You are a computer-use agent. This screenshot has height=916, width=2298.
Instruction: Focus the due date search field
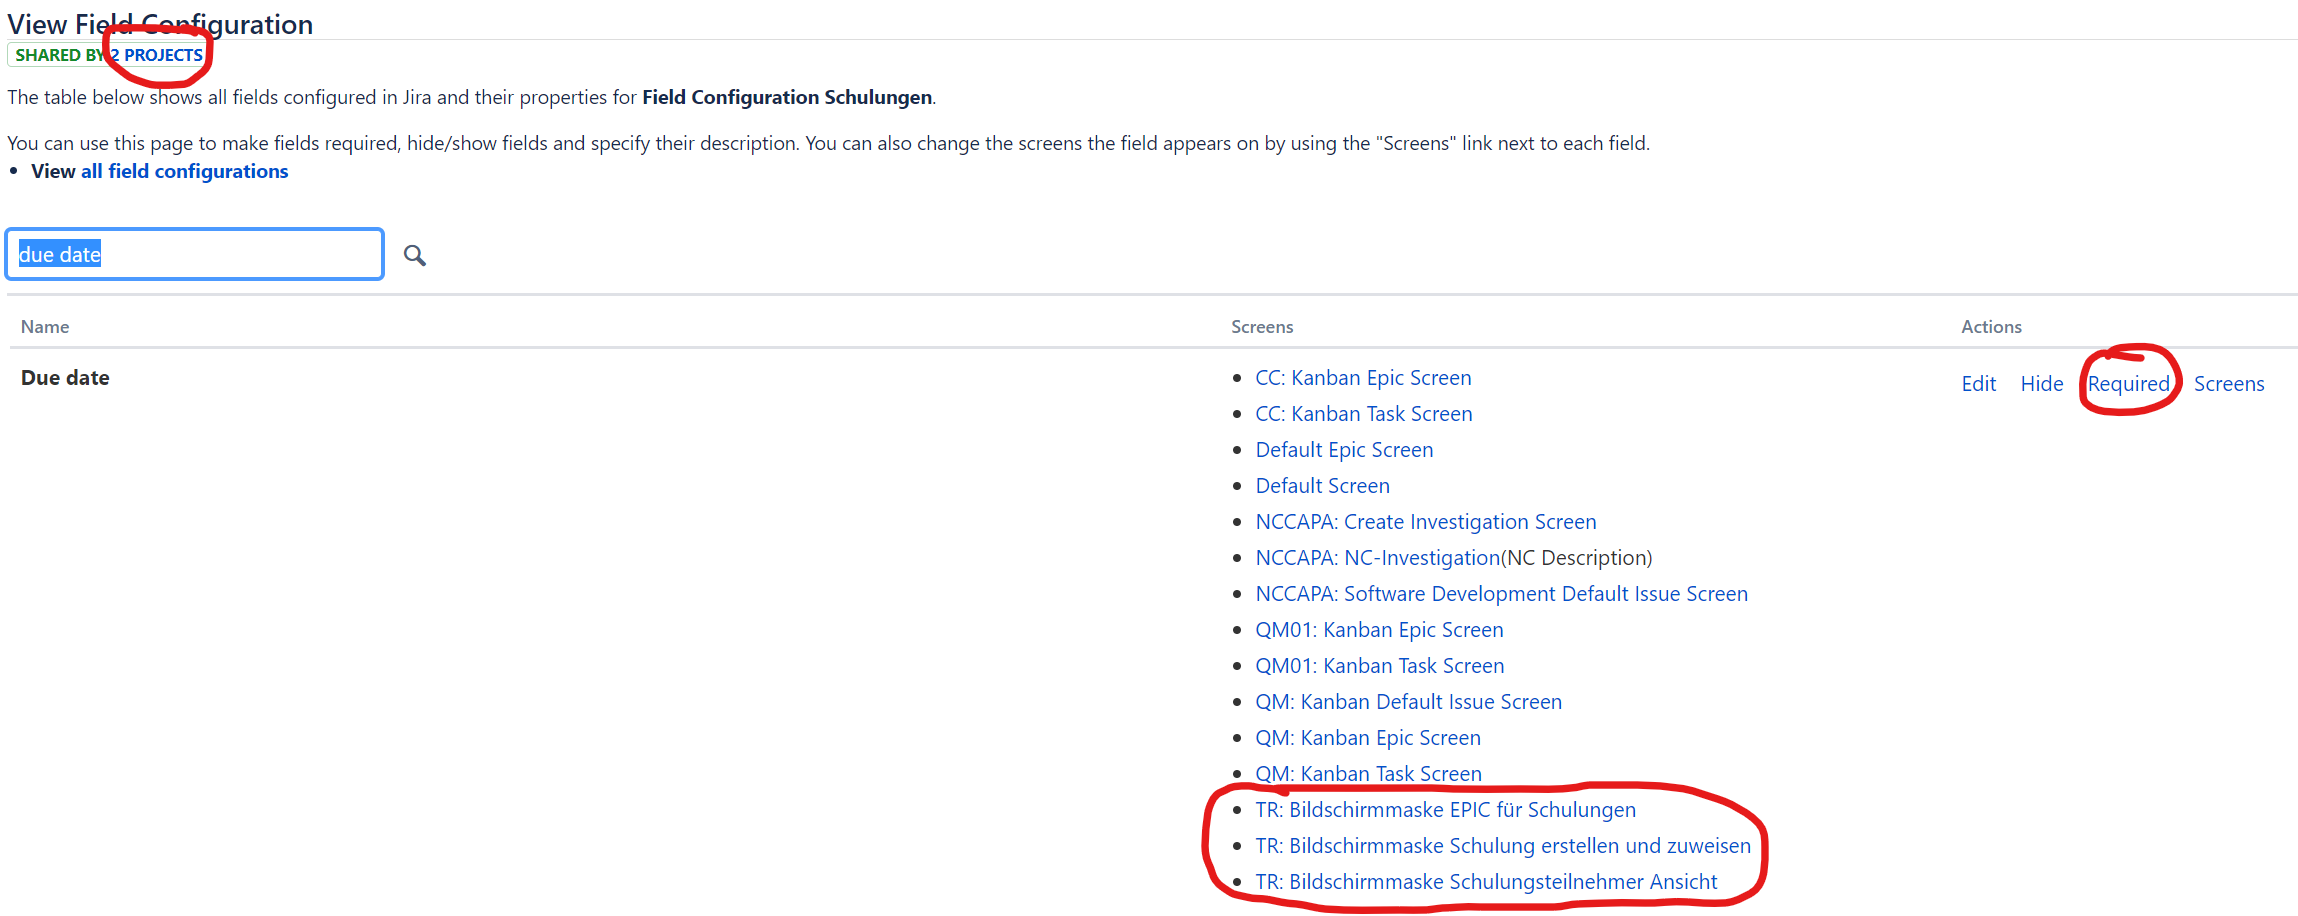click(195, 254)
